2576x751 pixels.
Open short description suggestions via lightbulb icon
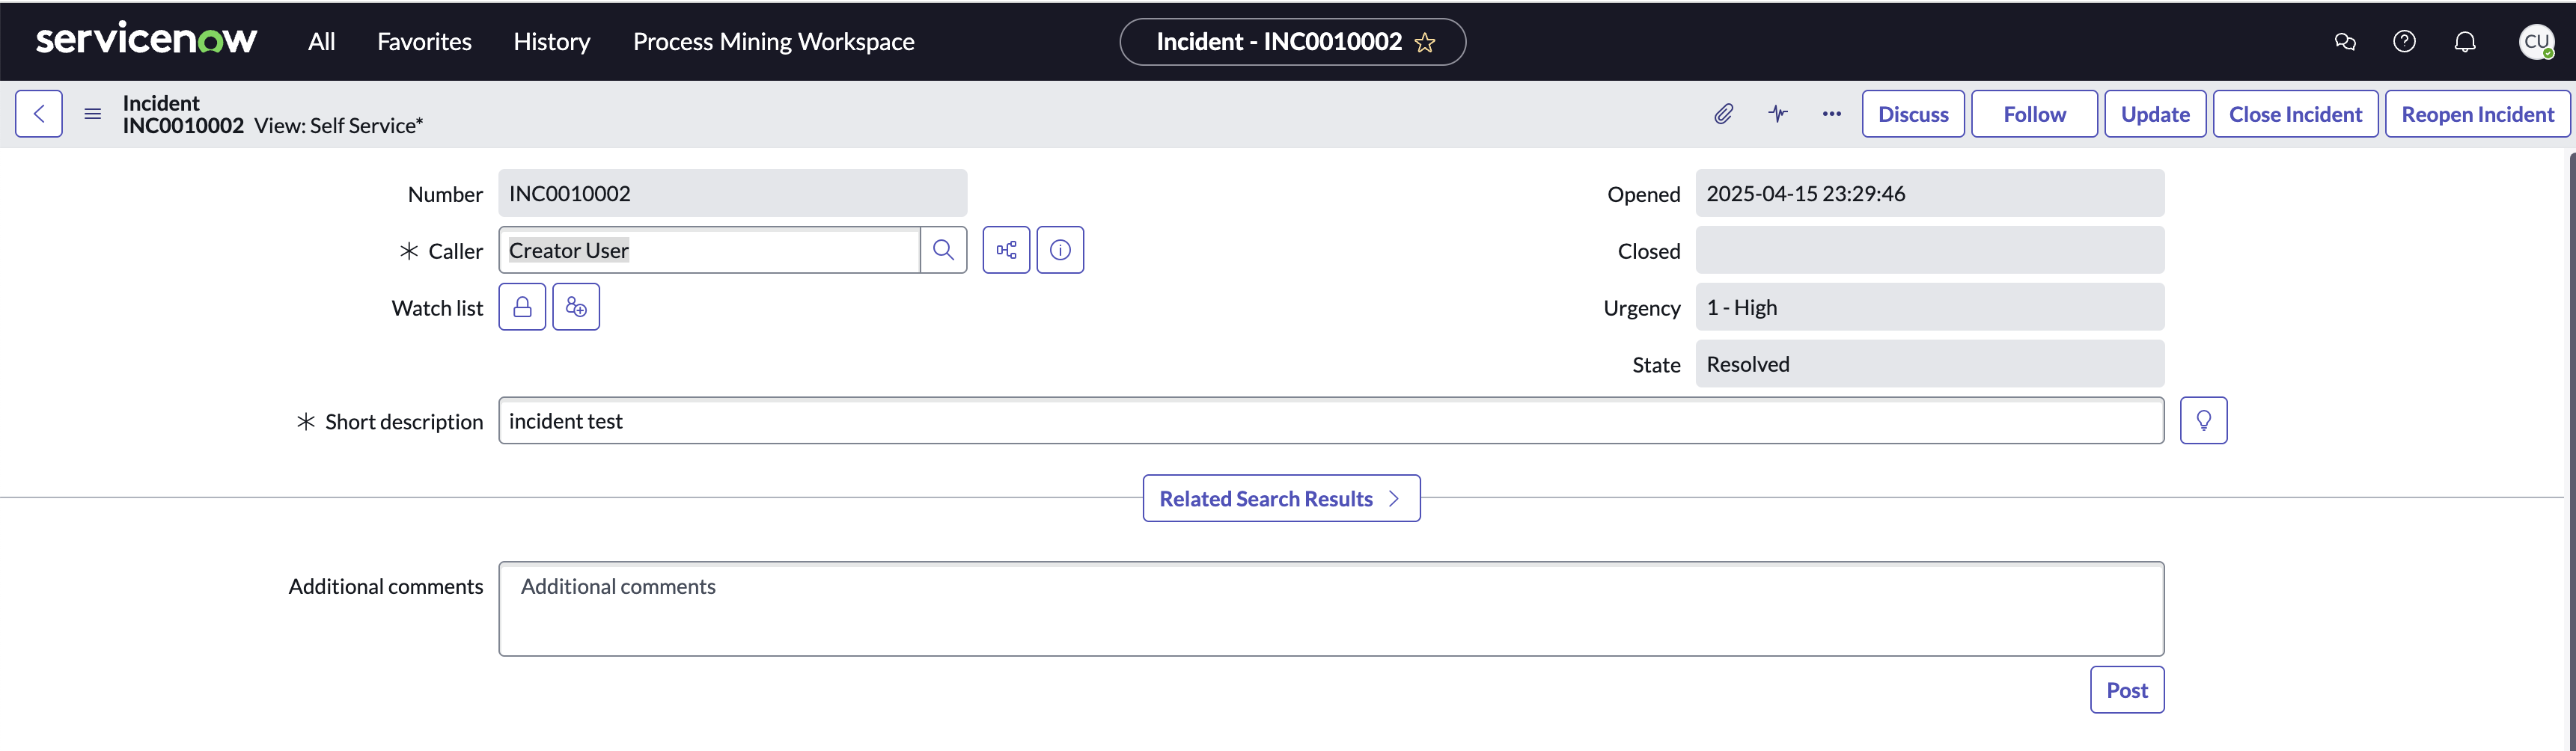pos(2204,419)
